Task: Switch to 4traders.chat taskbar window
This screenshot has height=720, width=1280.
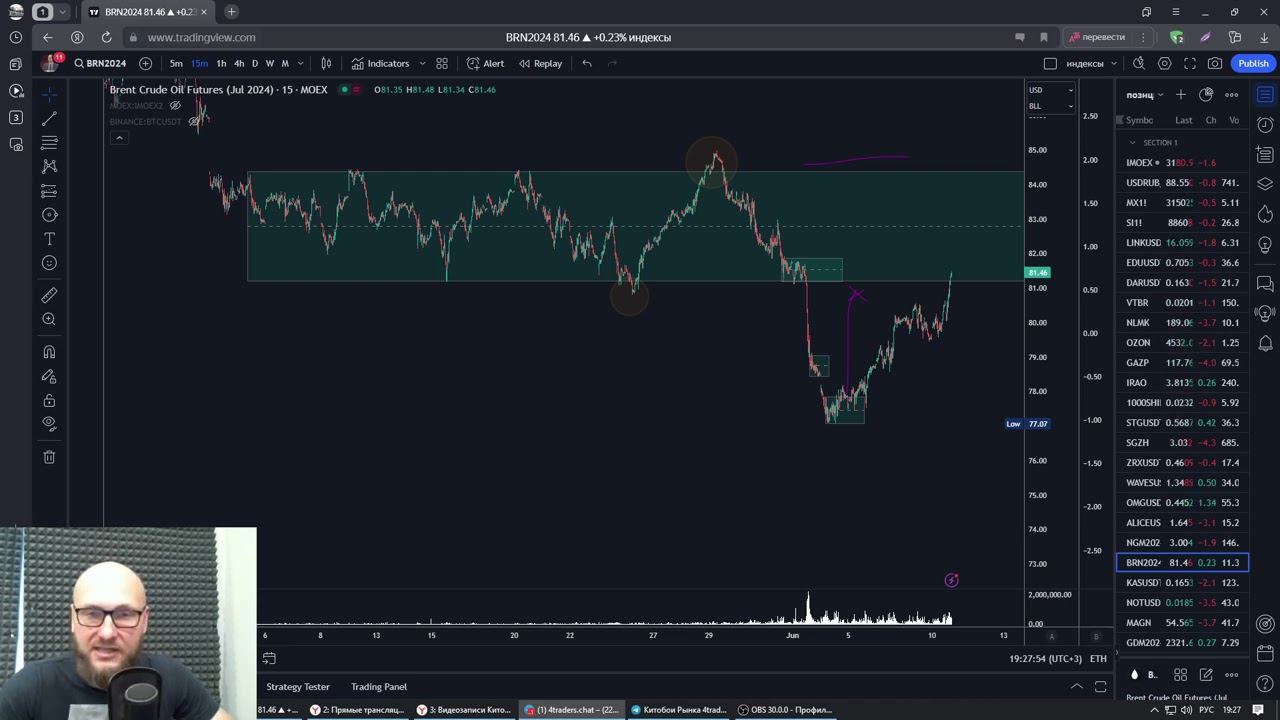Action: coord(572,710)
